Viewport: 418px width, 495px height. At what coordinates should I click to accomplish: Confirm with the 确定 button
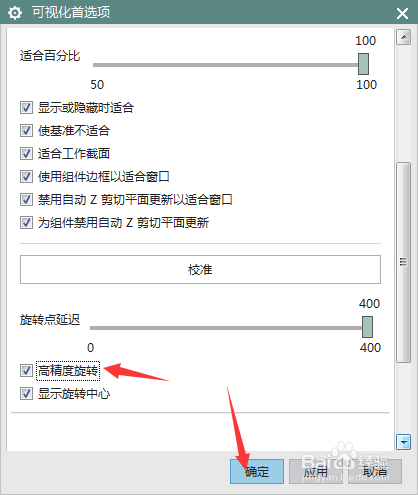[x=257, y=471]
